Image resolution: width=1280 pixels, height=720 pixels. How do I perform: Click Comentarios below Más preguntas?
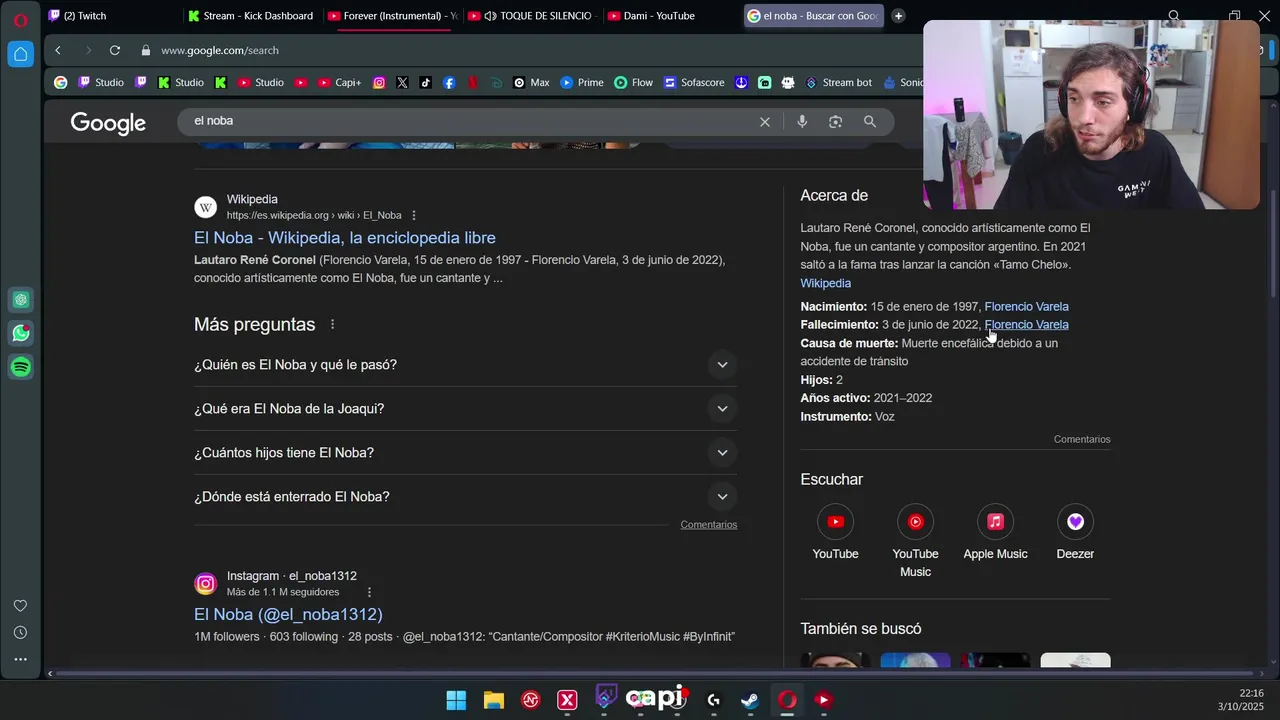[708, 525]
